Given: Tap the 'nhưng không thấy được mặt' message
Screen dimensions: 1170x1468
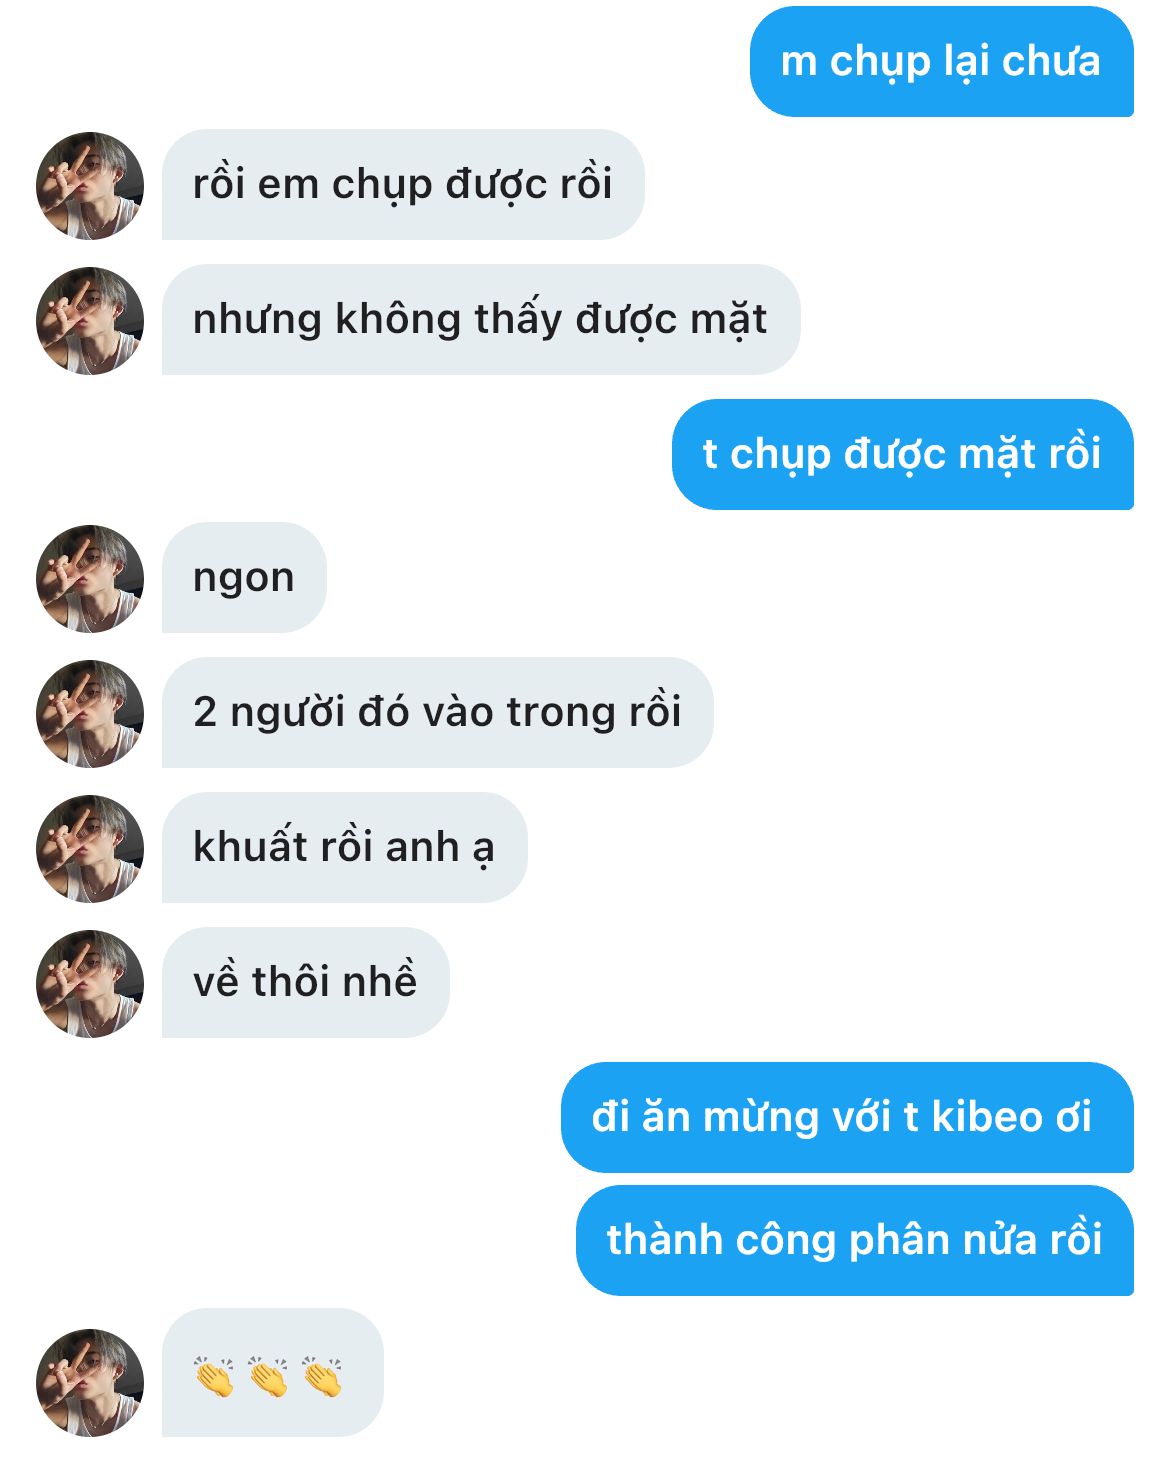Looking at the screenshot, I should (x=481, y=319).
